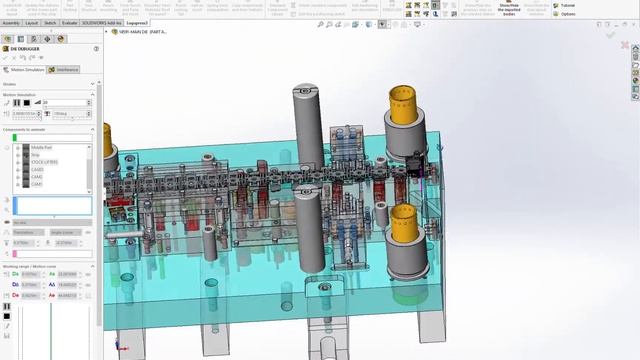The width and height of the screenshot is (640, 360).
Task: Select the Logopress3 tab
Action: 137,23
